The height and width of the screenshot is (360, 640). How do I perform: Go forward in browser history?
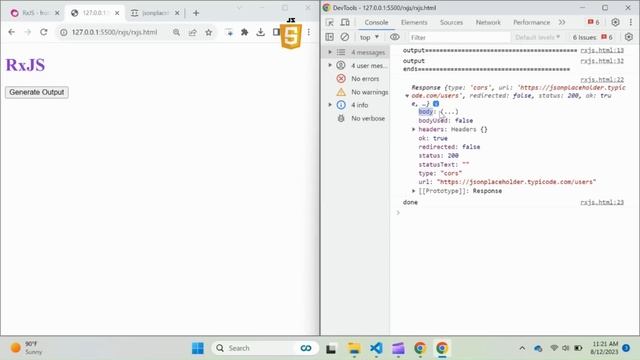tap(27, 32)
